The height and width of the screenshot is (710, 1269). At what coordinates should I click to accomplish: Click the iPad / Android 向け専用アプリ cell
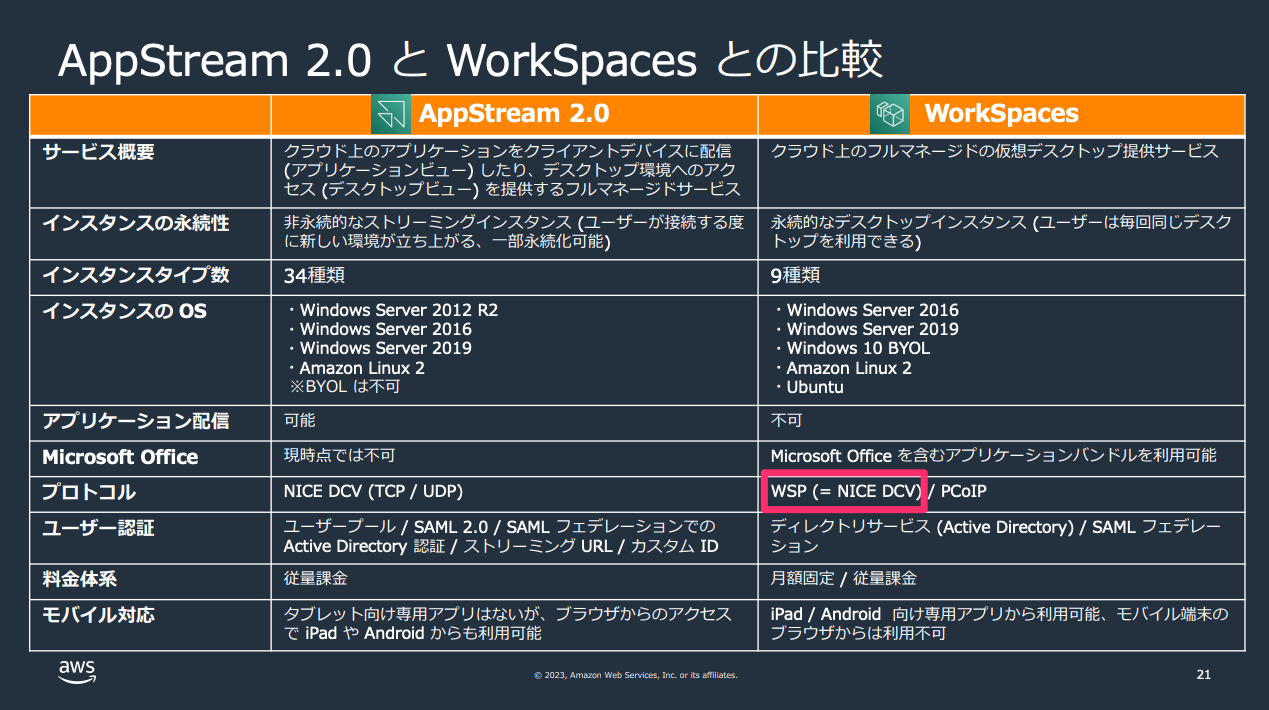coord(999,623)
